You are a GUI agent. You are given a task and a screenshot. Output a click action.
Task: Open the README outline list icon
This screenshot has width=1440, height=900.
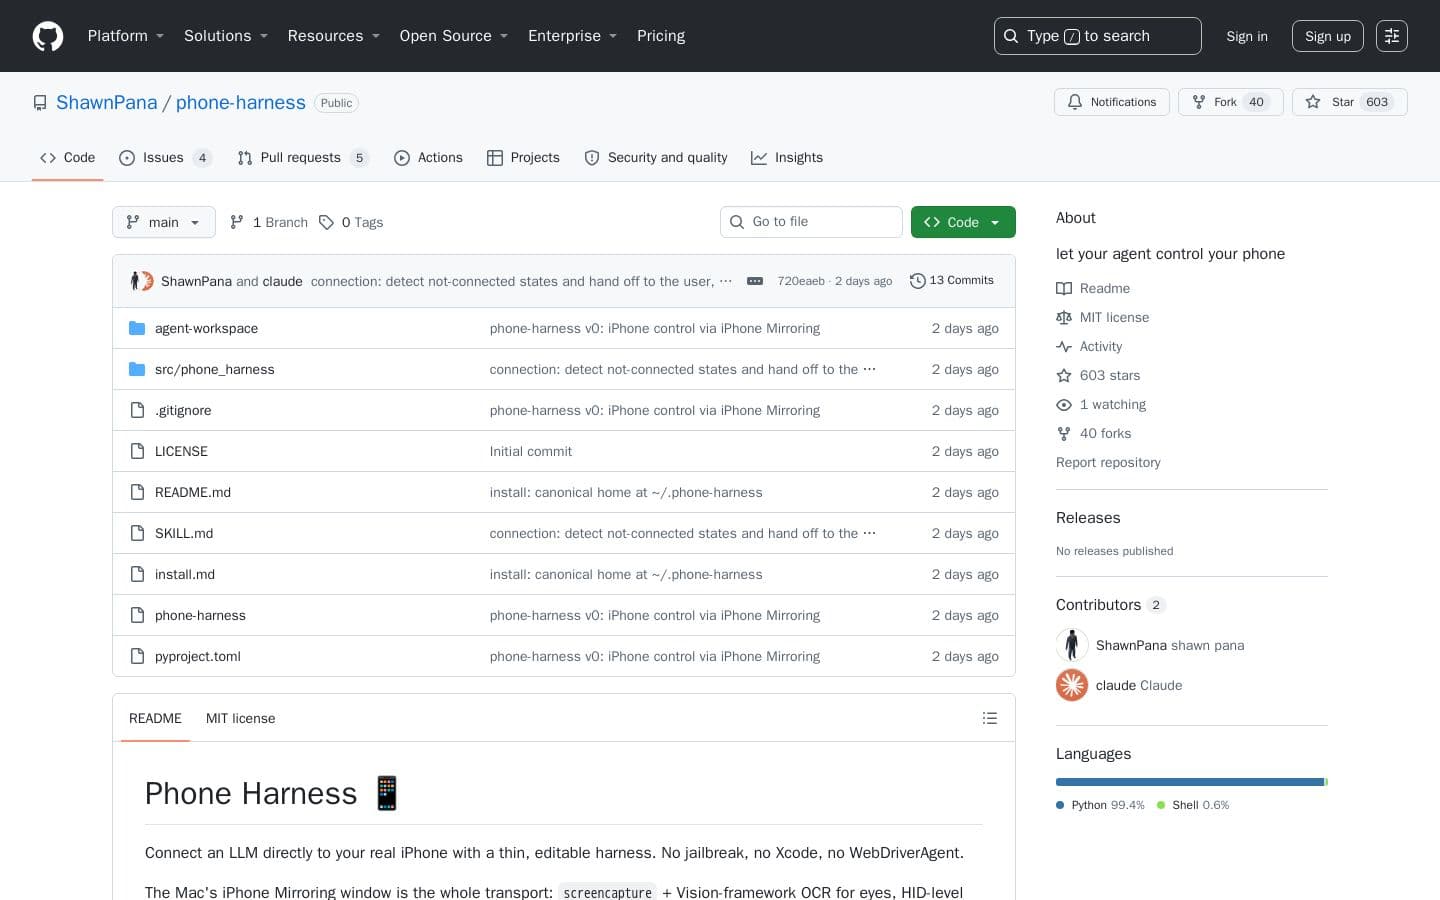tap(990, 718)
